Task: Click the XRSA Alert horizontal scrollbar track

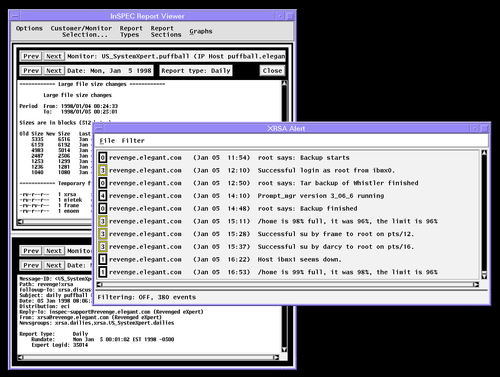Action: (288, 284)
